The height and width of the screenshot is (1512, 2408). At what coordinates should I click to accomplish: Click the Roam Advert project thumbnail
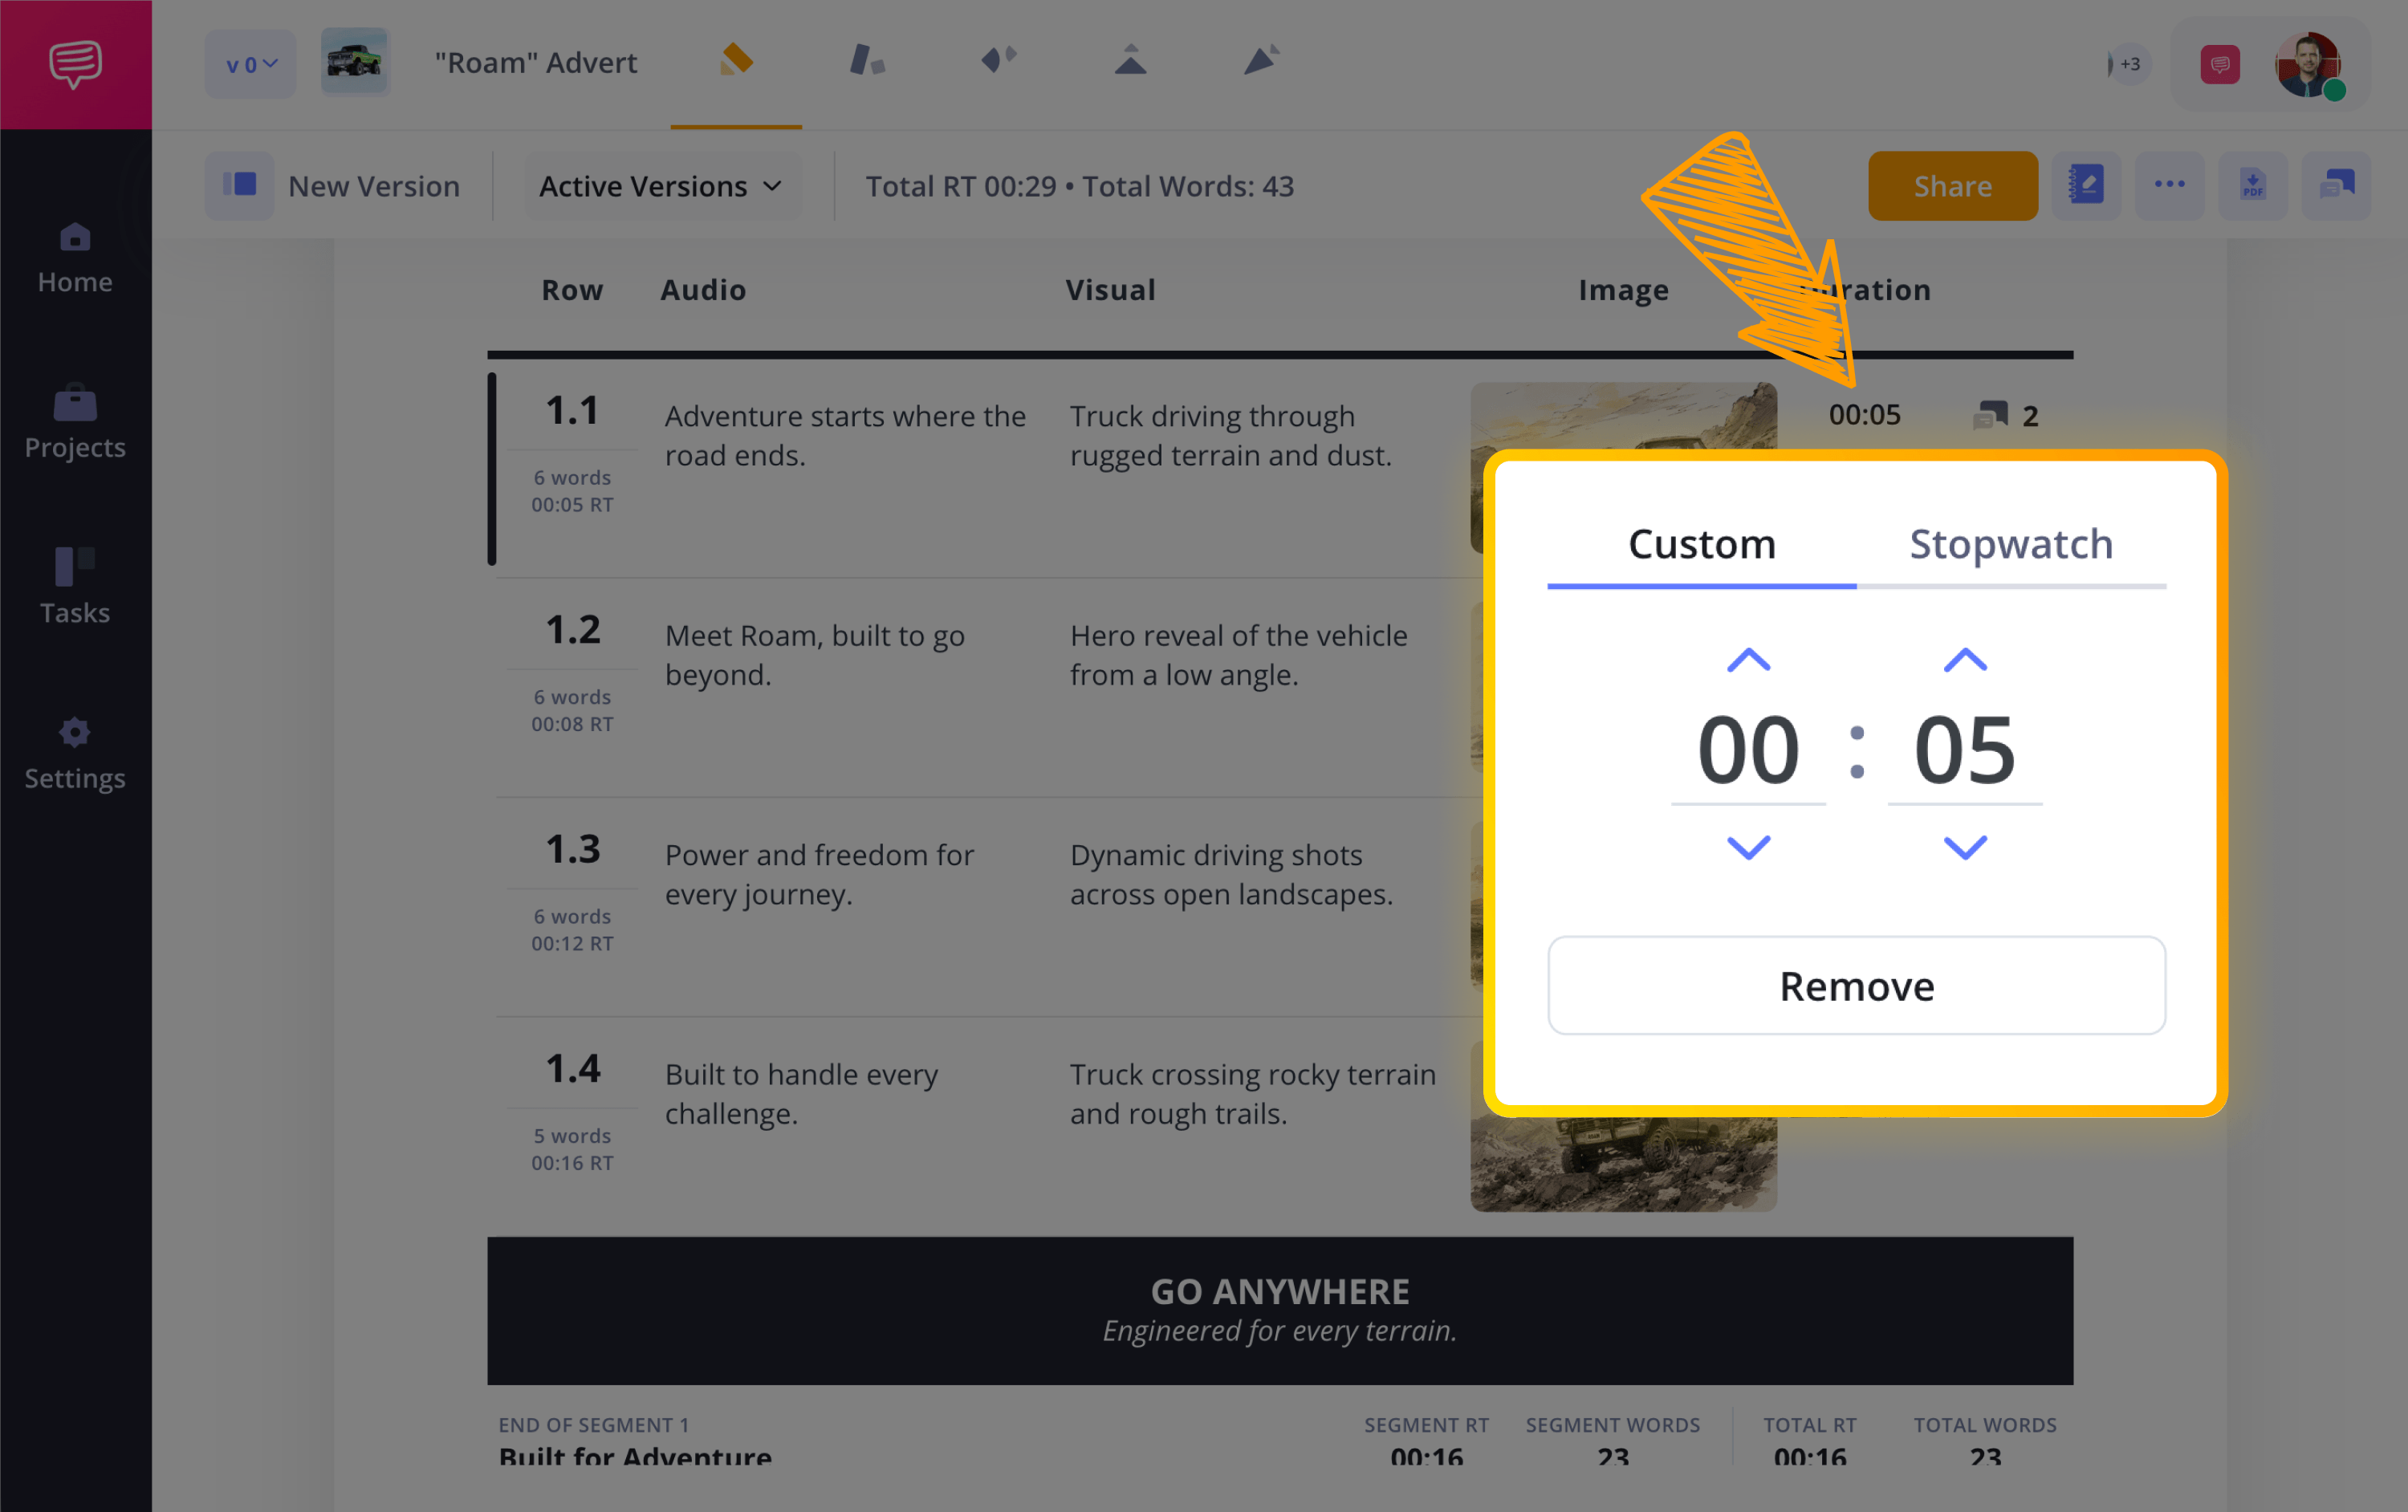point(355,62)
